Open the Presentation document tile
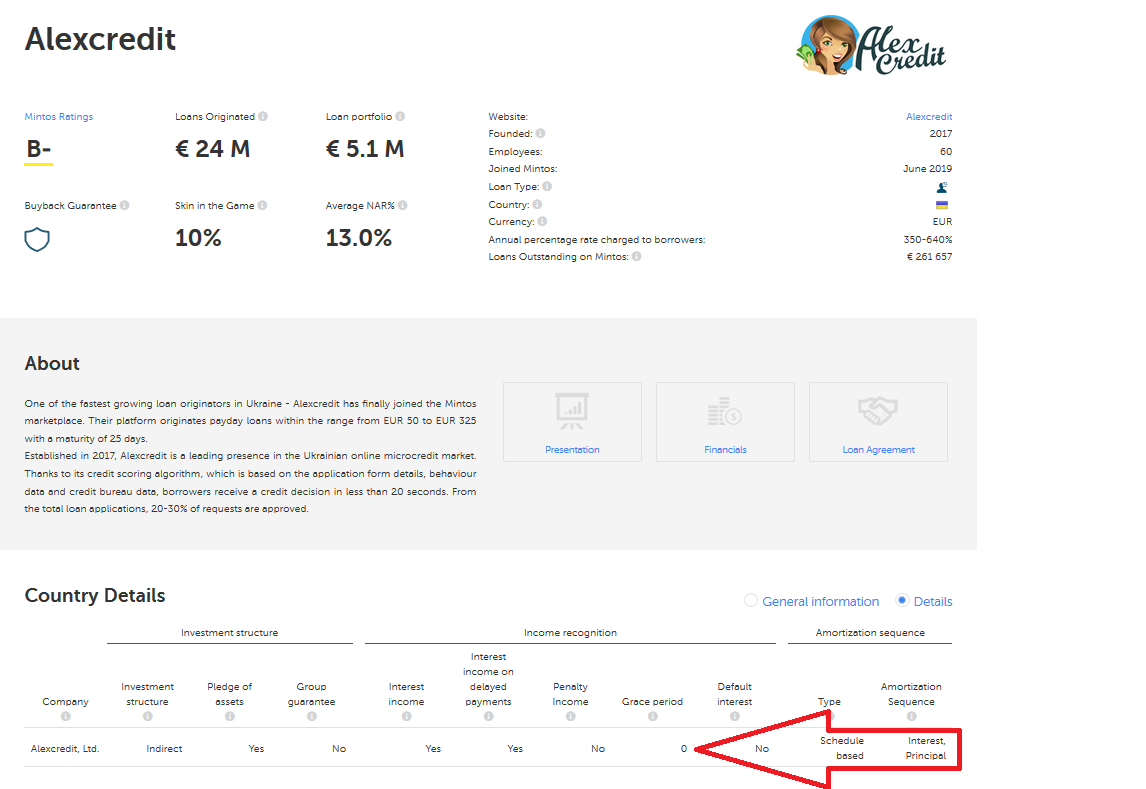Viewport: 1146px width, 789px height. pos(572,422)
